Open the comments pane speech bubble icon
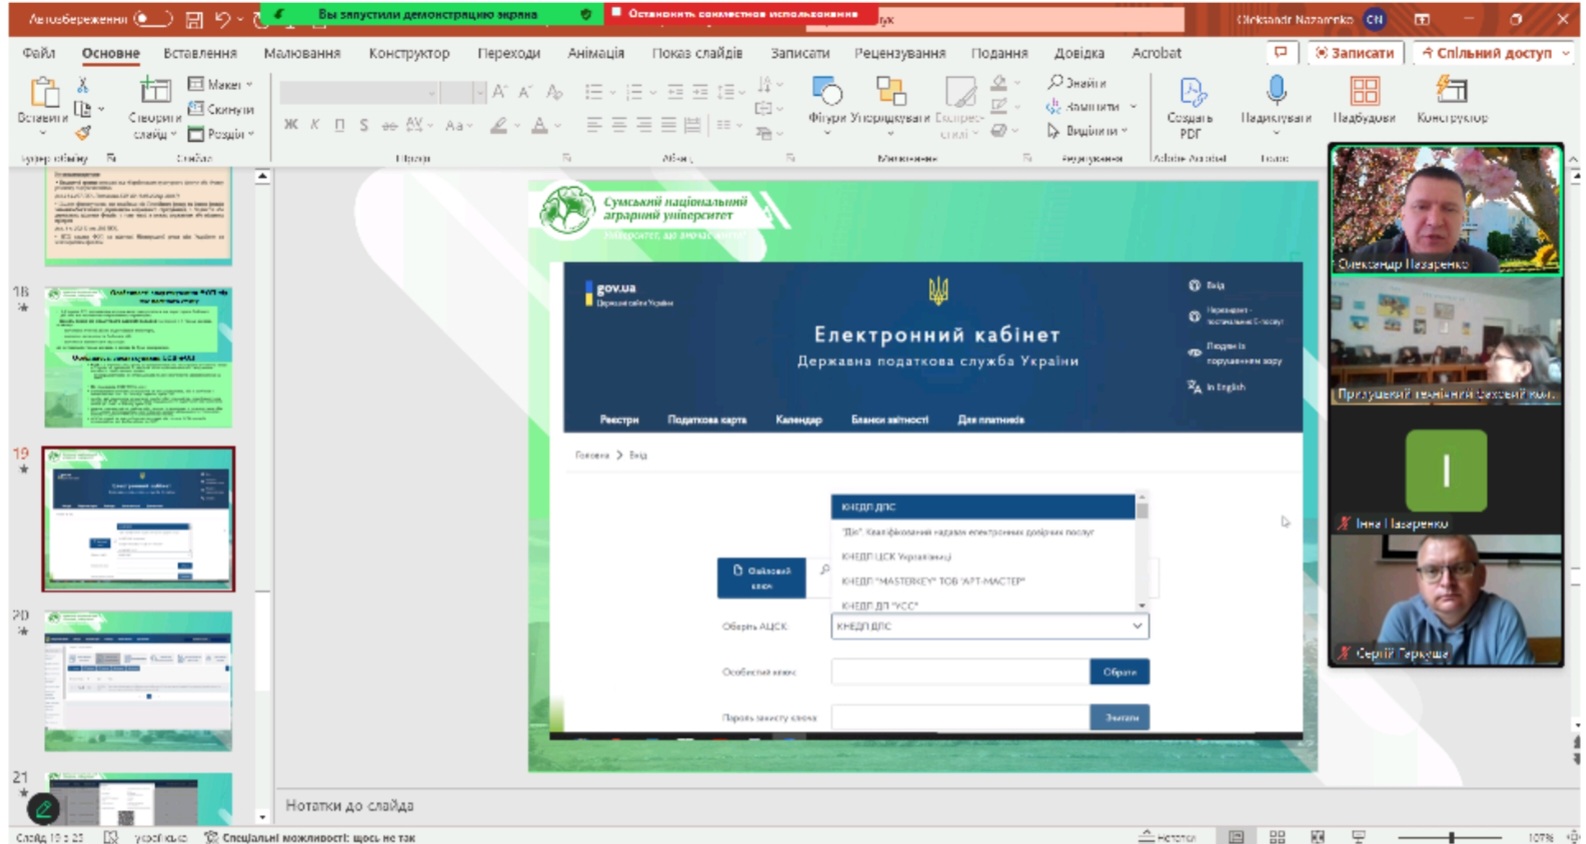The height and width of the screenshot is (844, 1586). pyautogui.click(x=1281, y=52)
